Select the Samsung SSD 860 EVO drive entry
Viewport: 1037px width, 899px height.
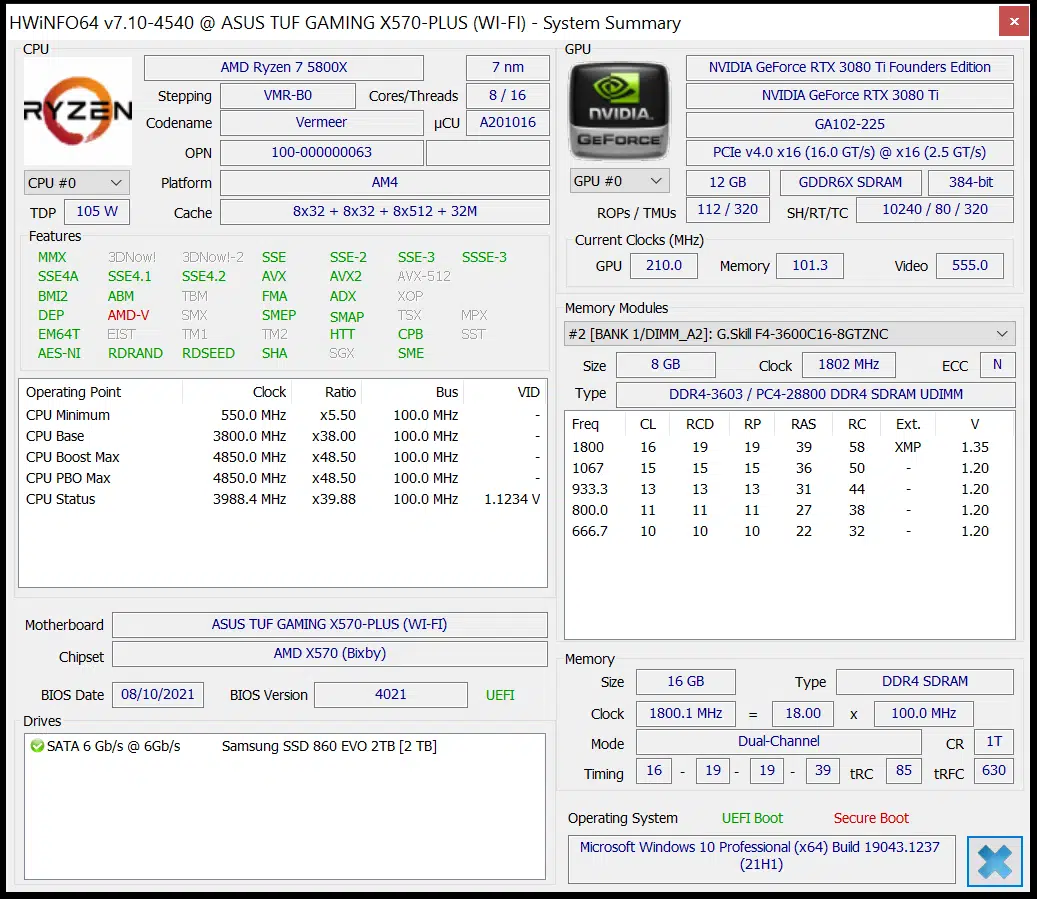(284, 746)
